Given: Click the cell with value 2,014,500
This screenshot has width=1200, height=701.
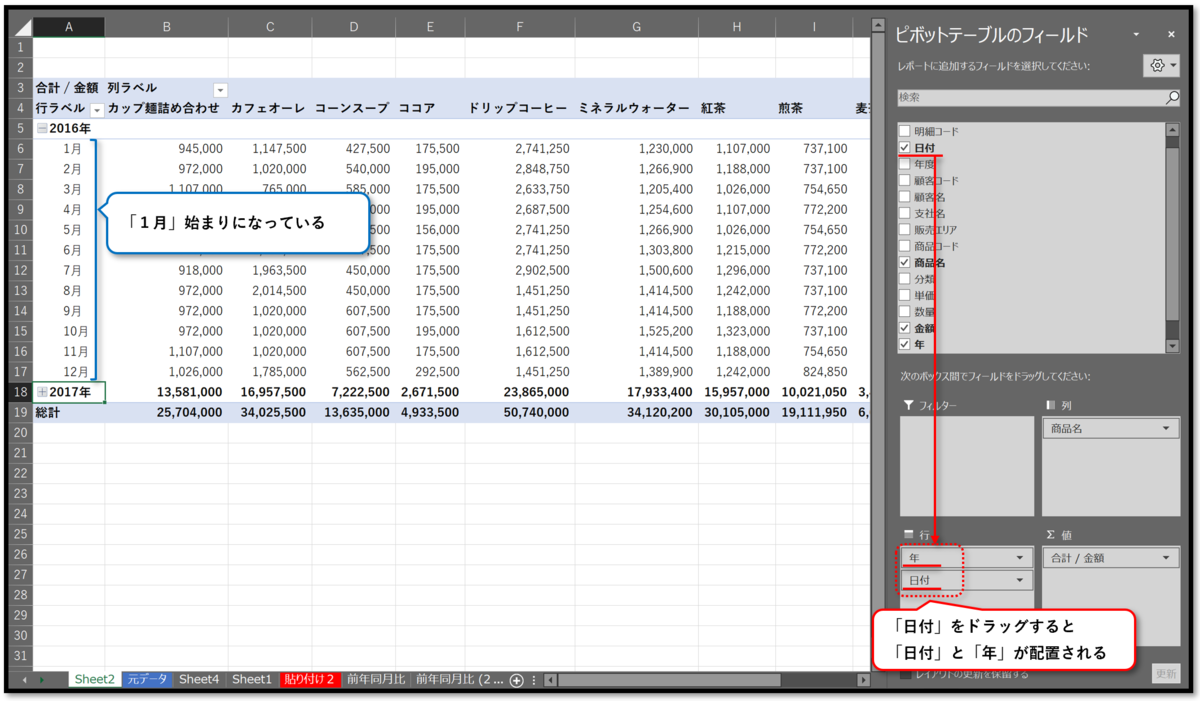Looking at the screenshot, I should 269,290.
